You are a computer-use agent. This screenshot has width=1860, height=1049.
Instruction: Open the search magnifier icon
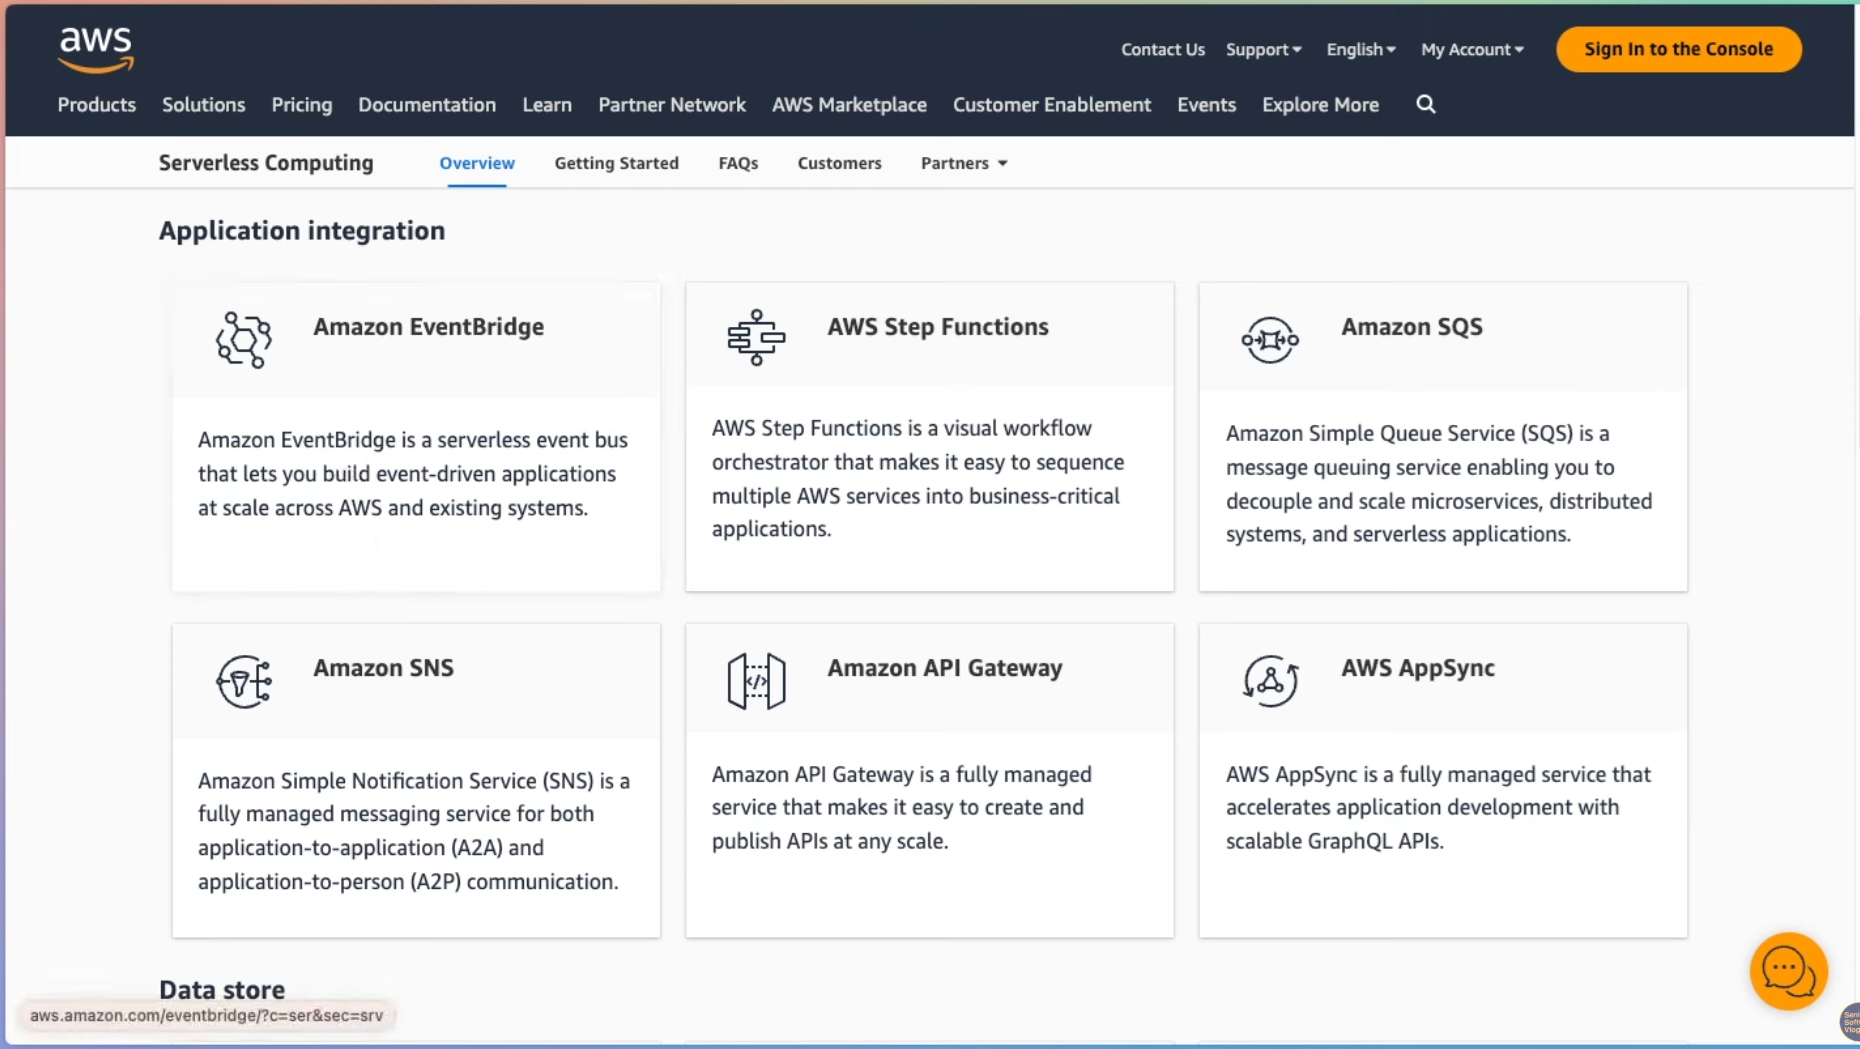point(1425,104)
